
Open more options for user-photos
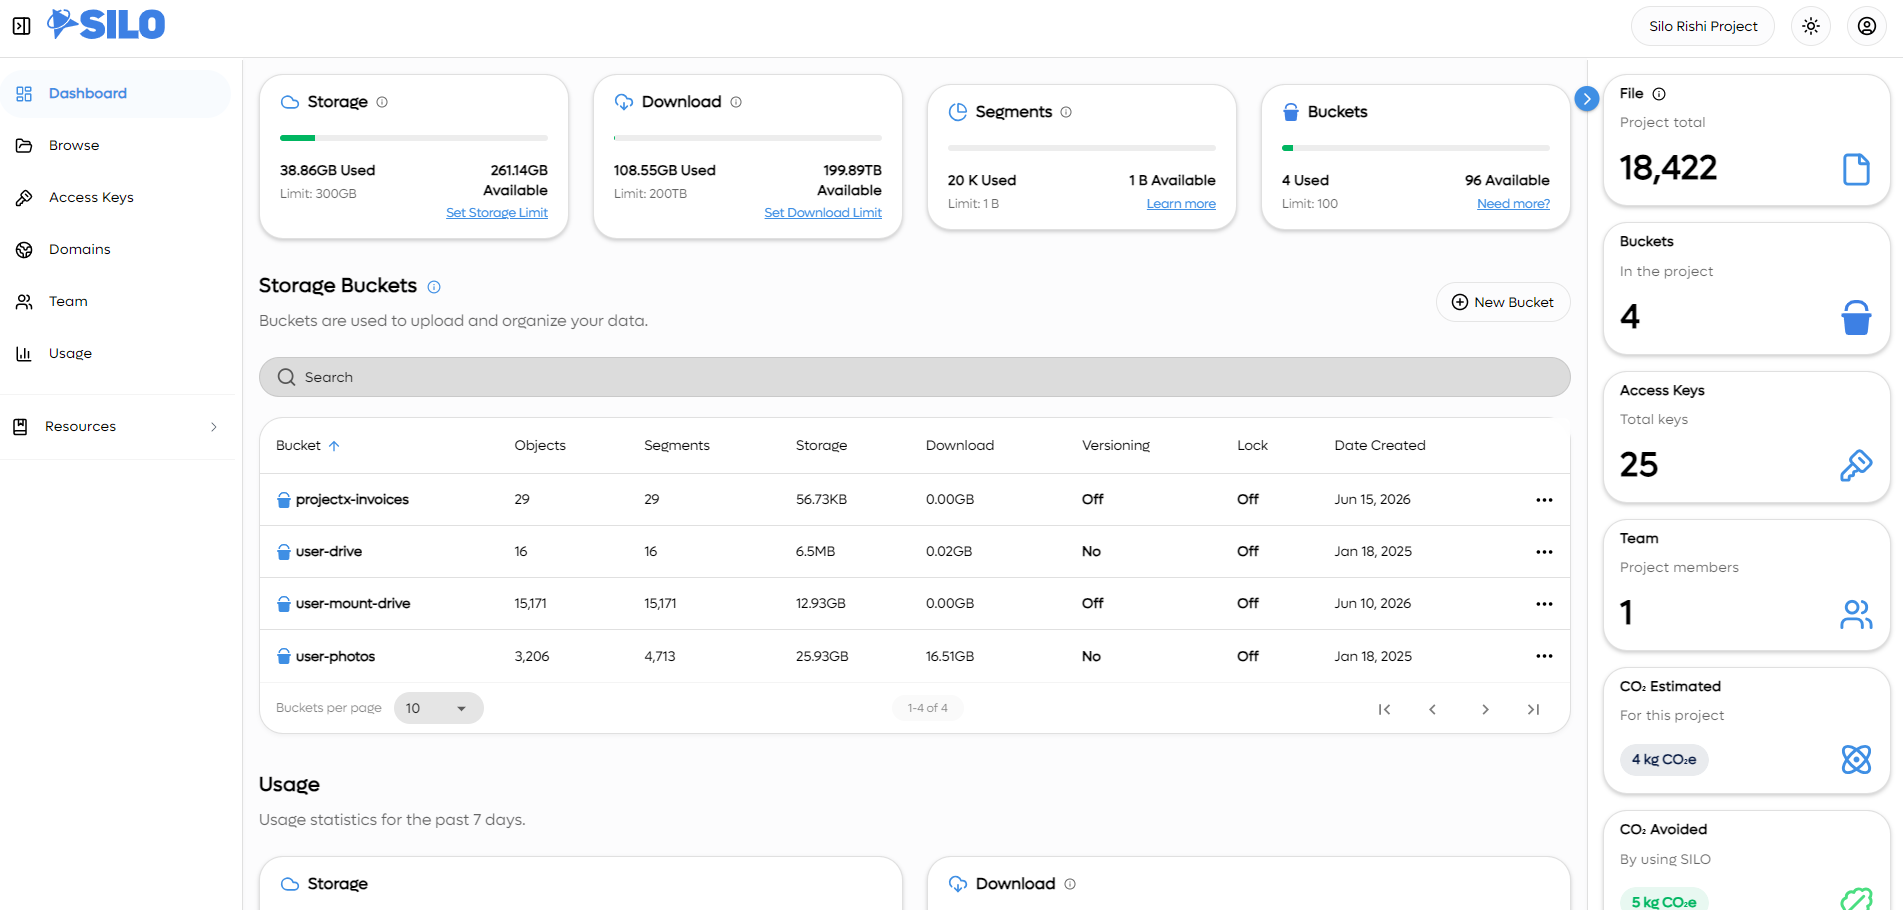point(1544,656)
